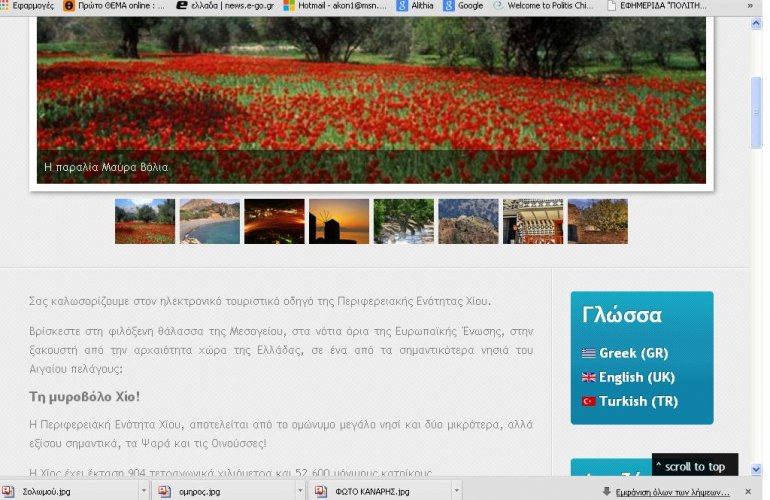Expand options for Σολωμού.jpg download
770x500 pixels.
coord(143,490)
